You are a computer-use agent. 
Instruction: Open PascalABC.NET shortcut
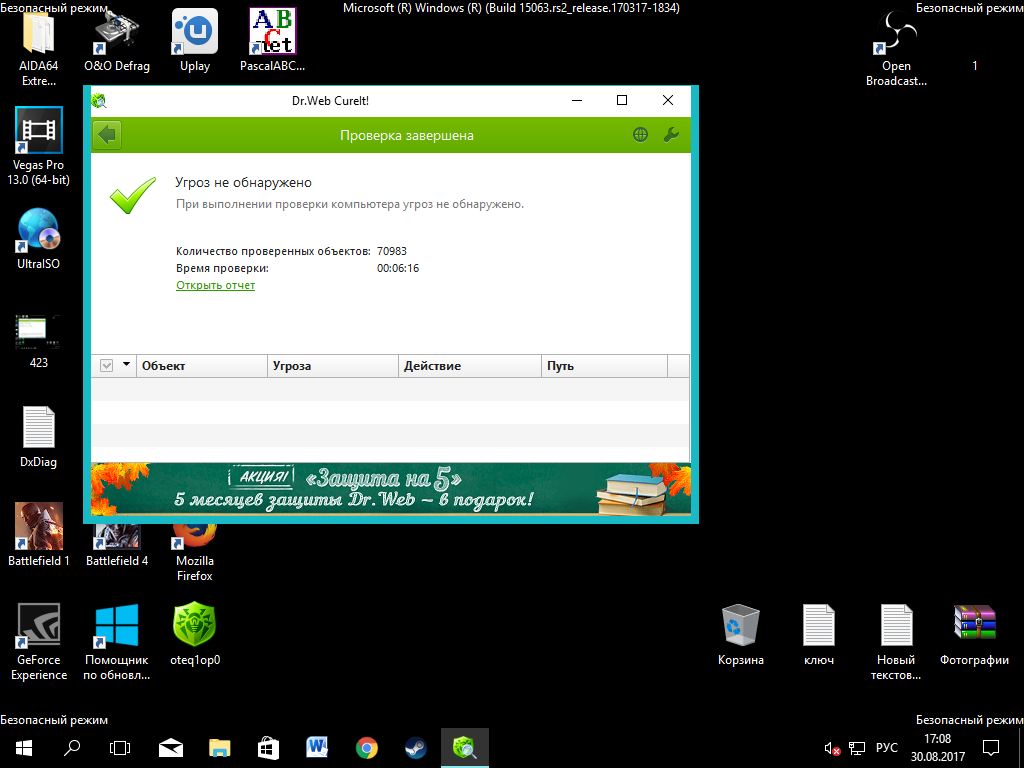pyautogui.click(x=272, y=40)
